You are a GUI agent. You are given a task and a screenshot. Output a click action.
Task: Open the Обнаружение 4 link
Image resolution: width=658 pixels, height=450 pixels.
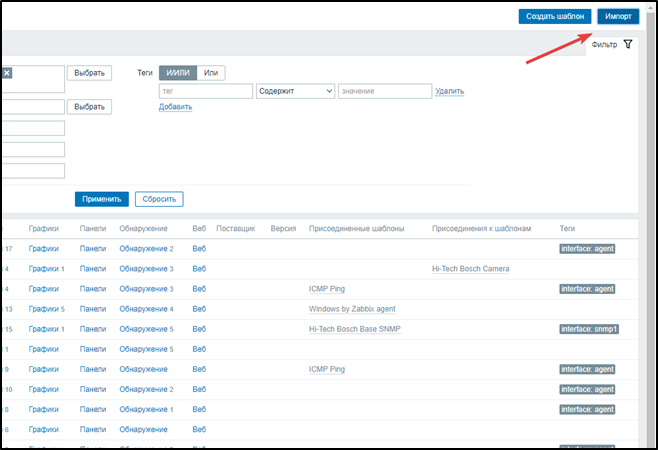click(x=146, y=309)
